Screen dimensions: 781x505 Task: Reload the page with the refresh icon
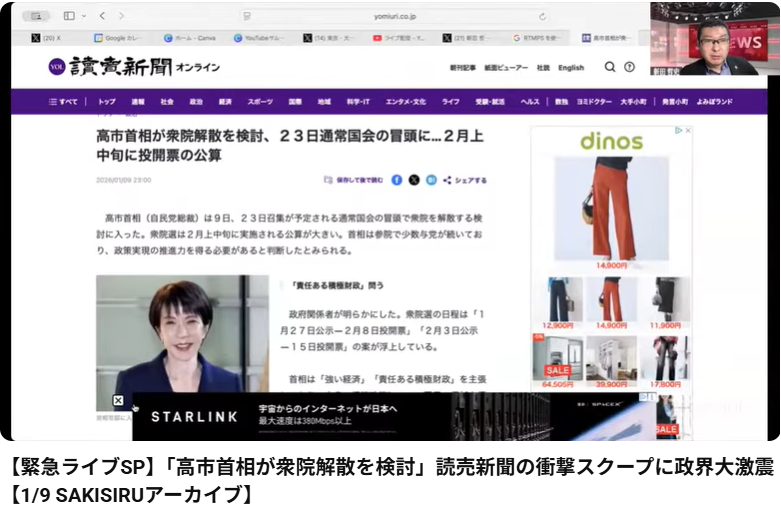pyautogui.click(x=543, y=16)
